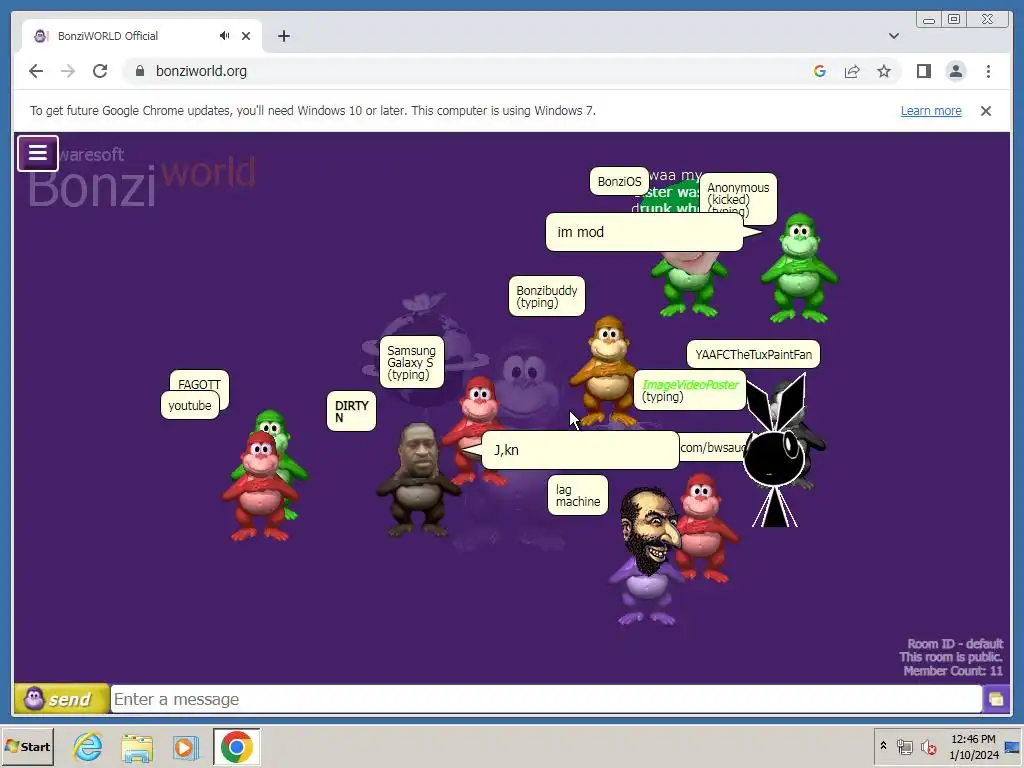Image resolution: width=1024 pixels, height=768 pixels.
Task: Click the Show desktop tray icon
Action: (x=1013, y=747)
